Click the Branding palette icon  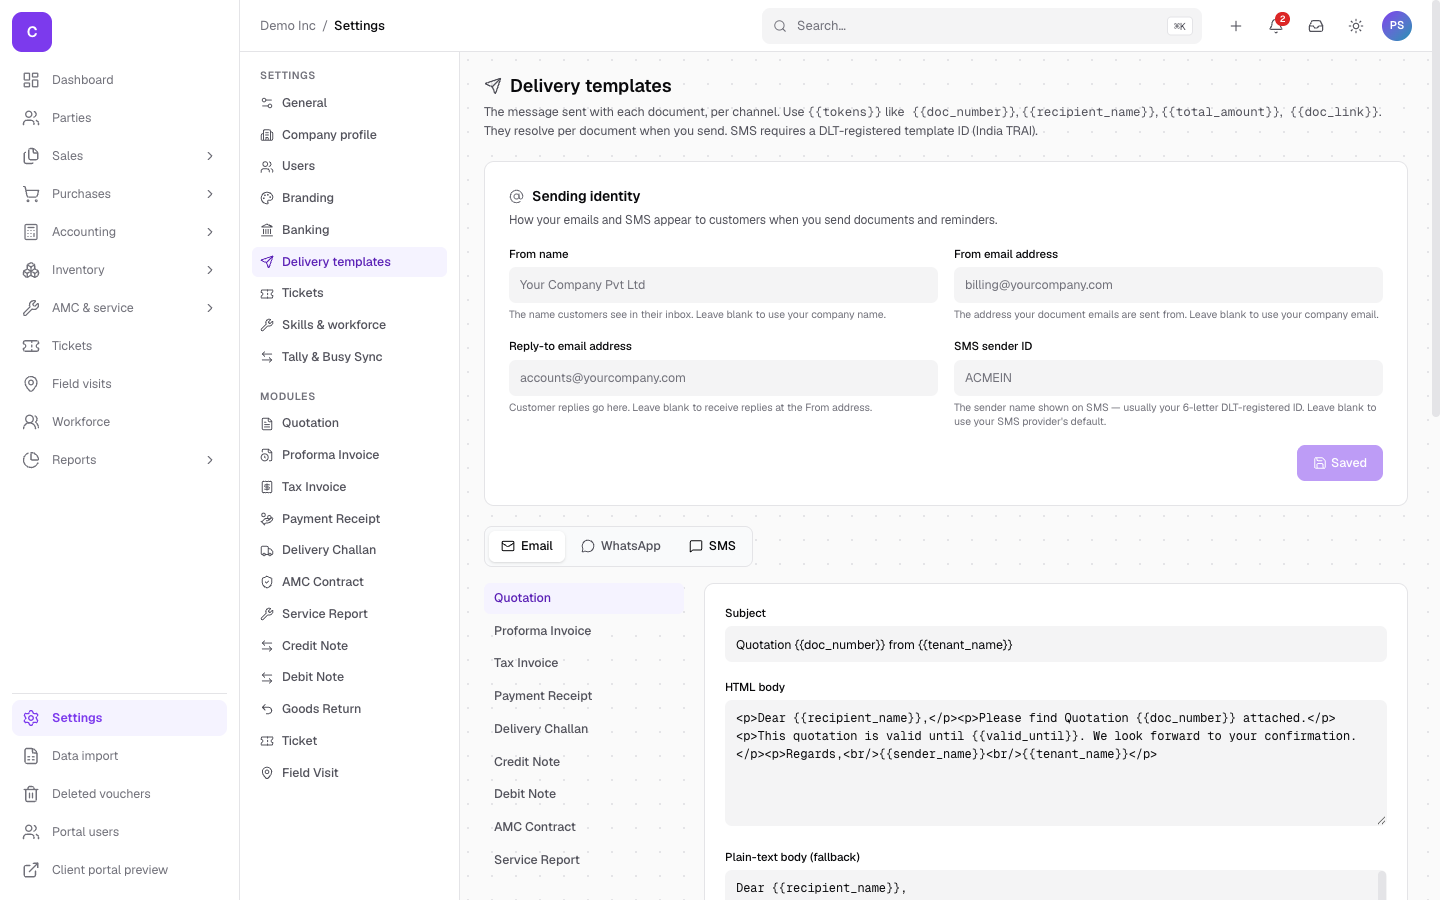tap(267, 198)
